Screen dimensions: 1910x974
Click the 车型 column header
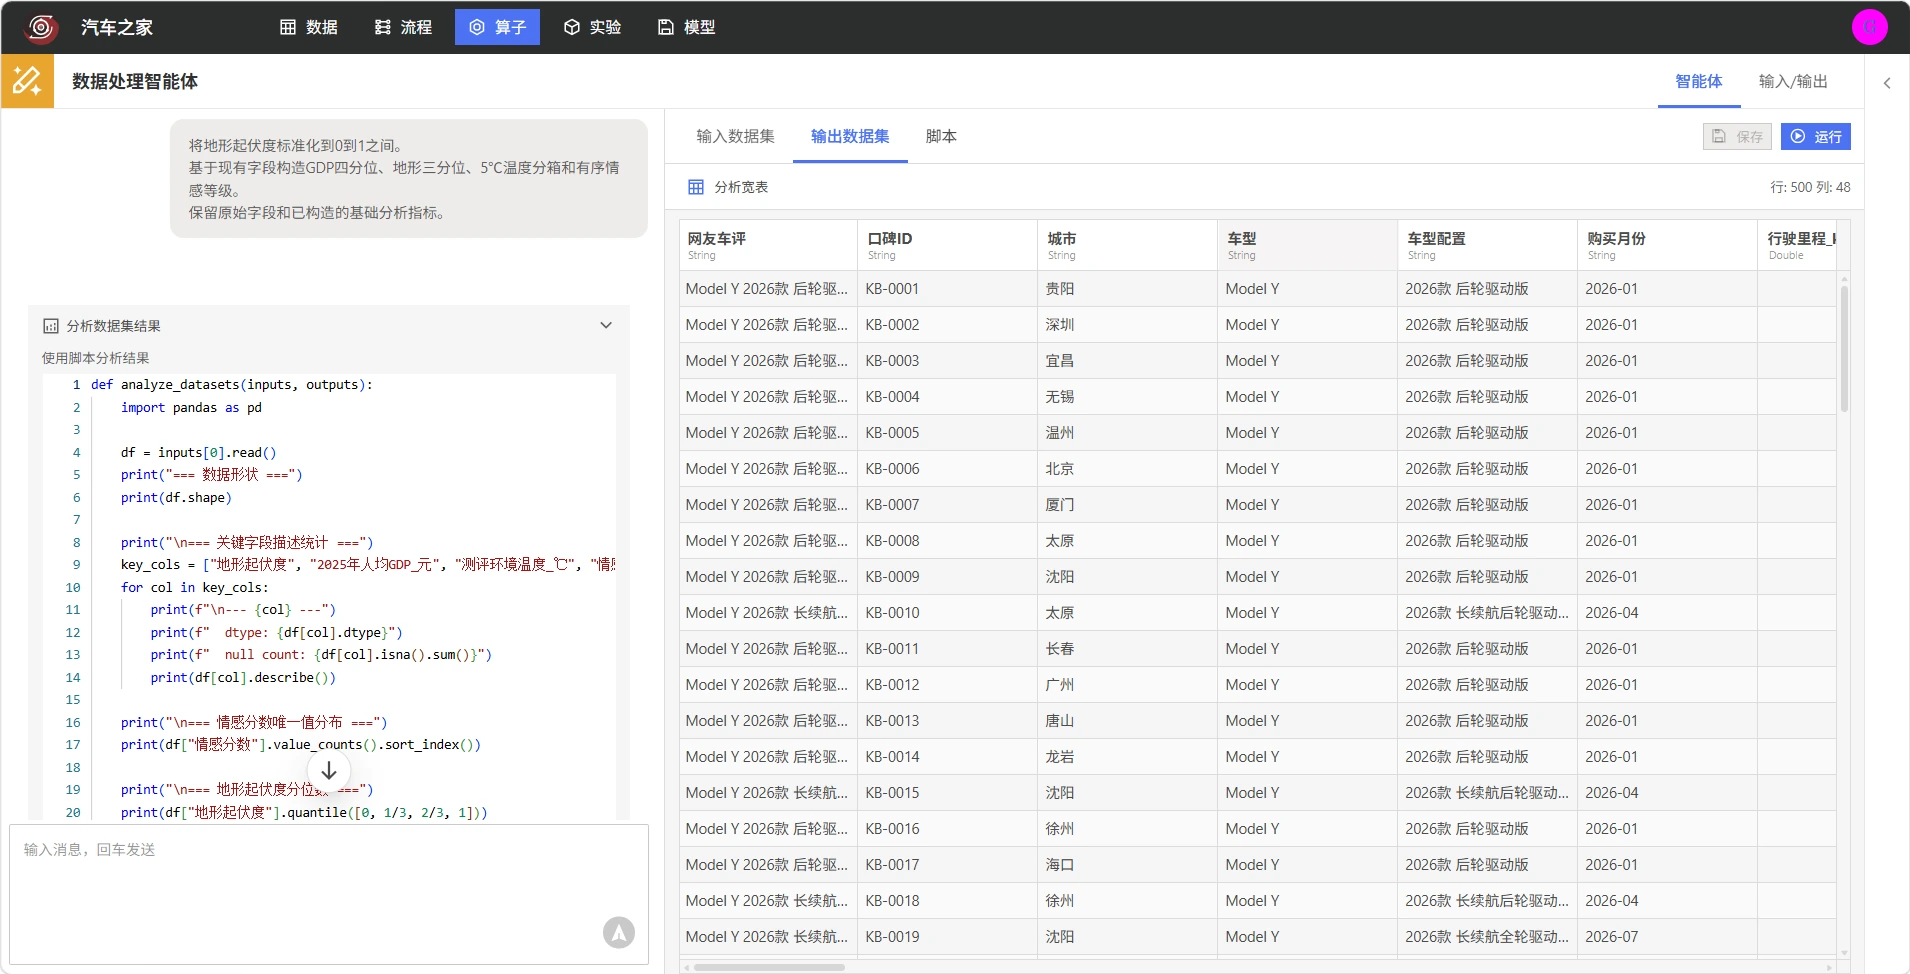(1308, 245)
